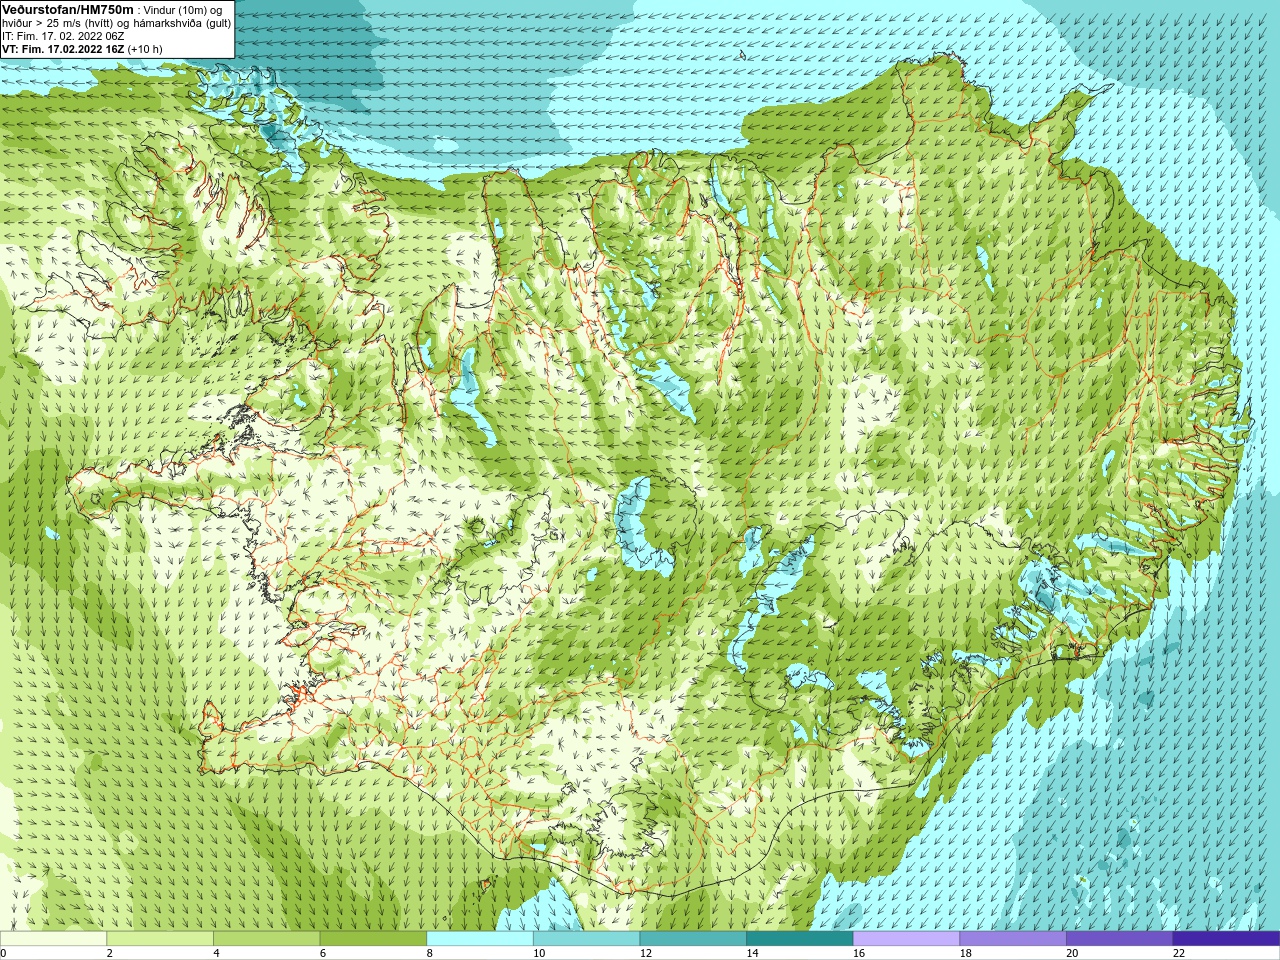Pick the 12–14 teal legend swatch
The height and width of the screenshot is (960, 1280).
tap(693, 938)
